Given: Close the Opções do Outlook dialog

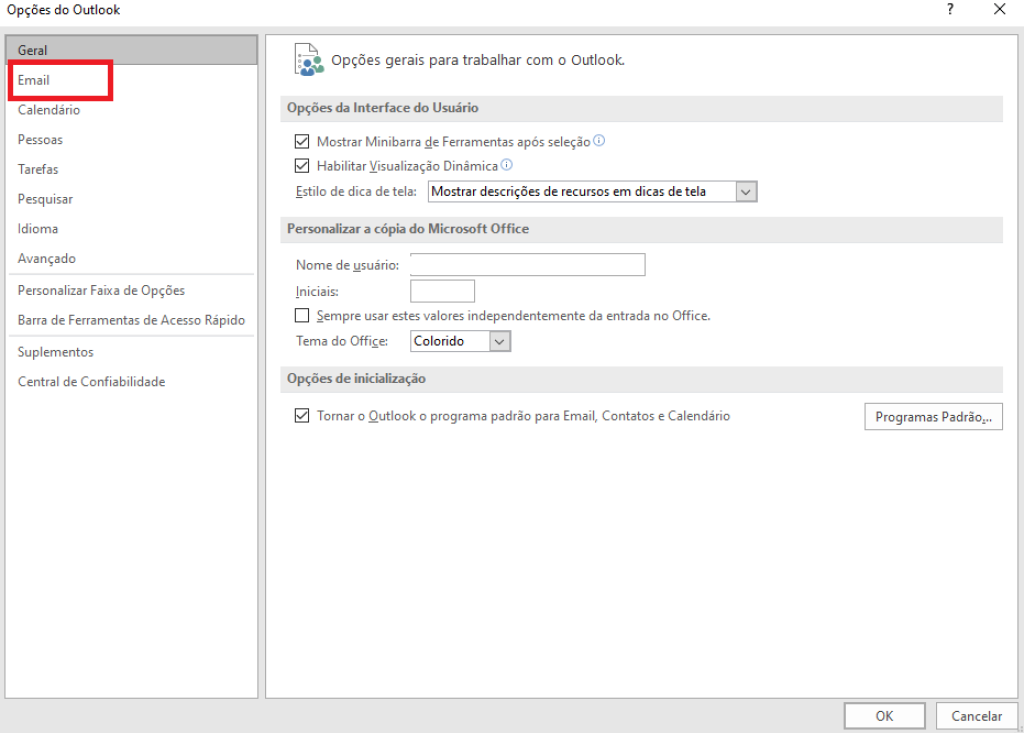Looking at the screenshot, I should 999,9.
